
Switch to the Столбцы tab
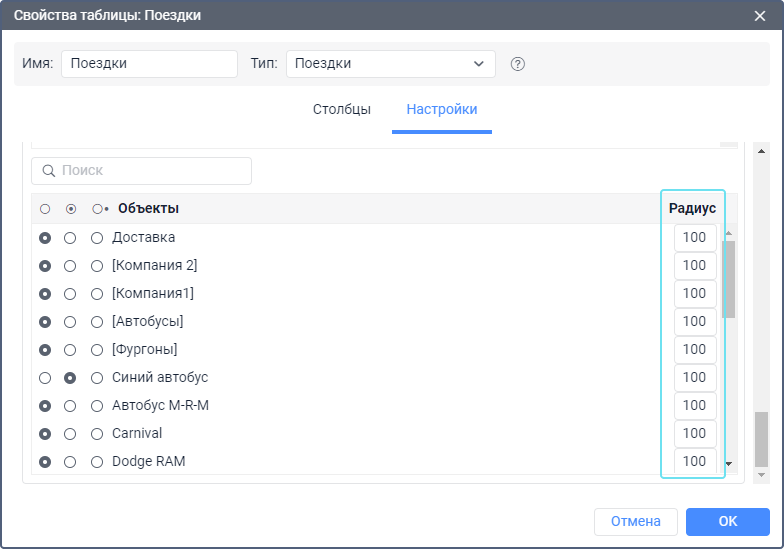pos(342,110)
